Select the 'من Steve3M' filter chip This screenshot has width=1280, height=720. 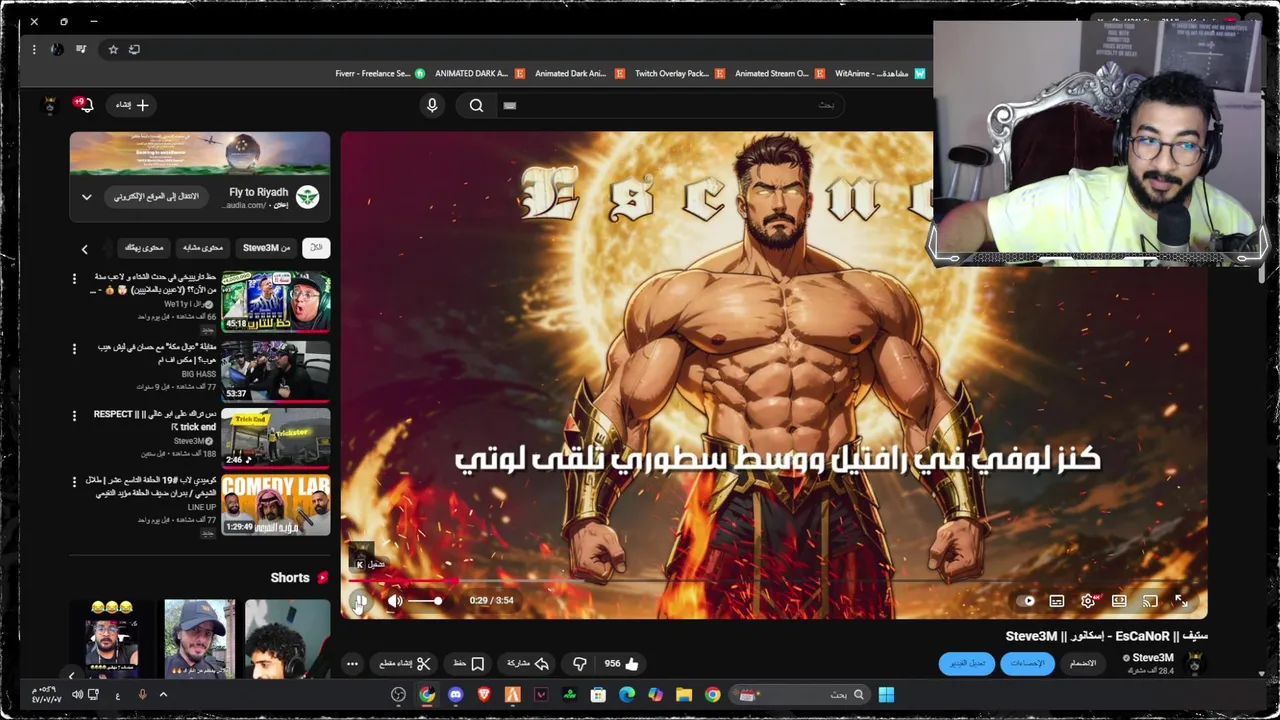[x=266, y=248]
